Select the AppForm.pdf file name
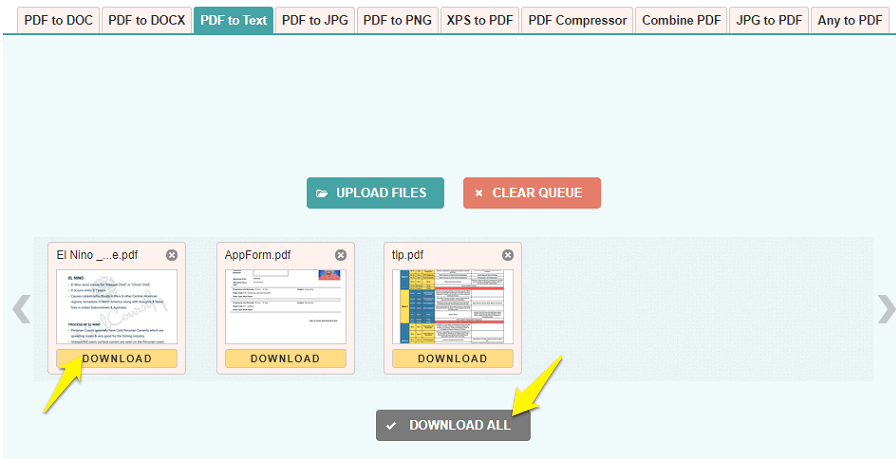The height and width of the screenshot is (459, 896). 258,255
